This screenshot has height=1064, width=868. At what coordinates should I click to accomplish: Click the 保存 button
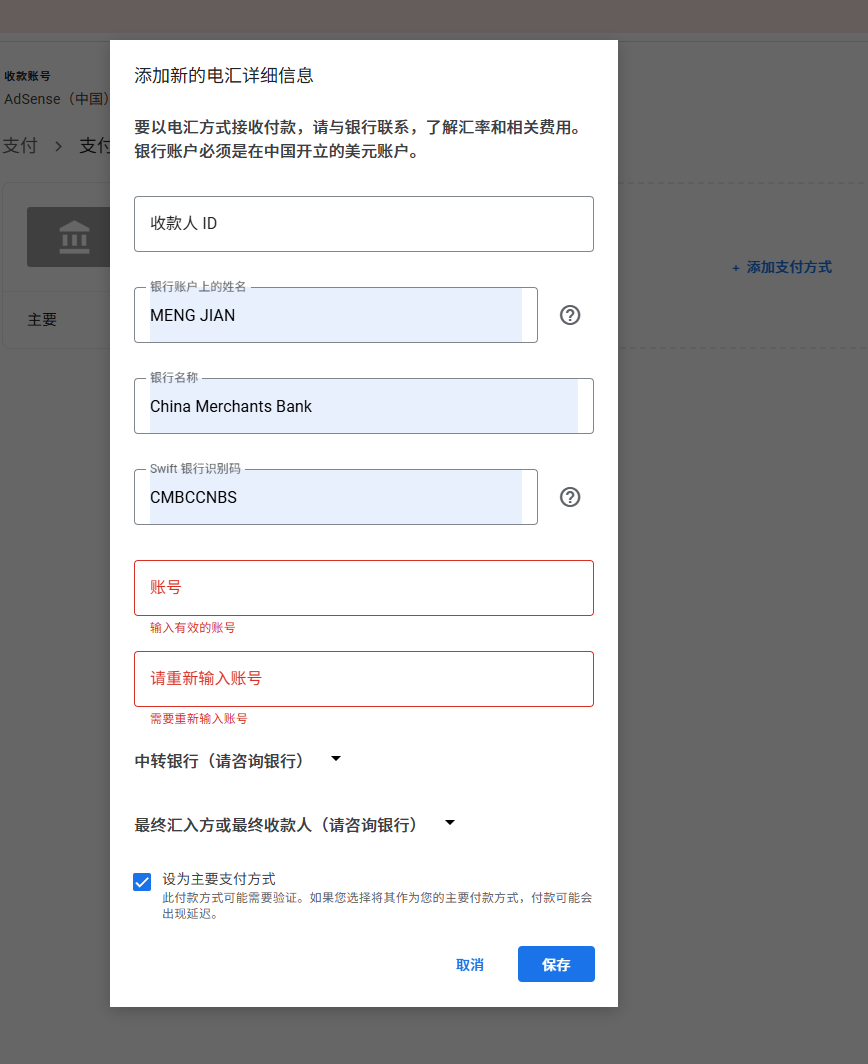pos(556,964)
